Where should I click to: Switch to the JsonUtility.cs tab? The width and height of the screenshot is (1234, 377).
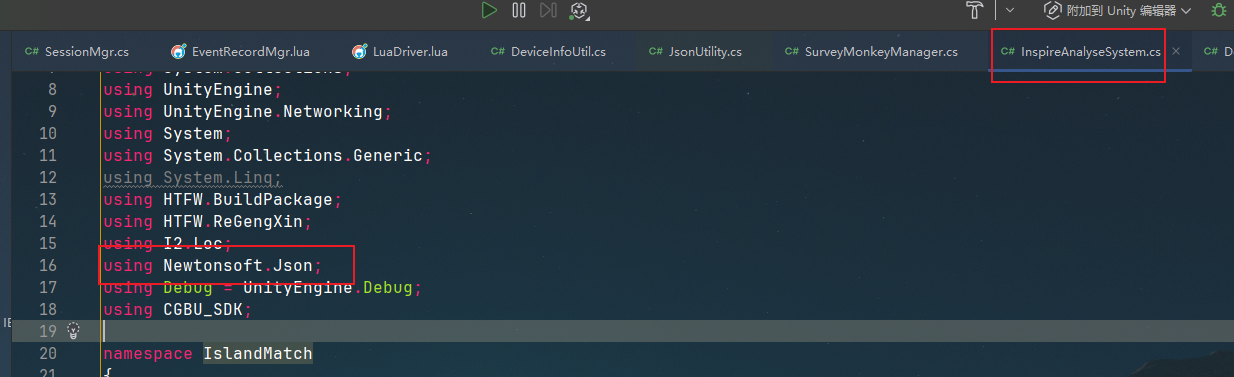[x=695, y=51]
